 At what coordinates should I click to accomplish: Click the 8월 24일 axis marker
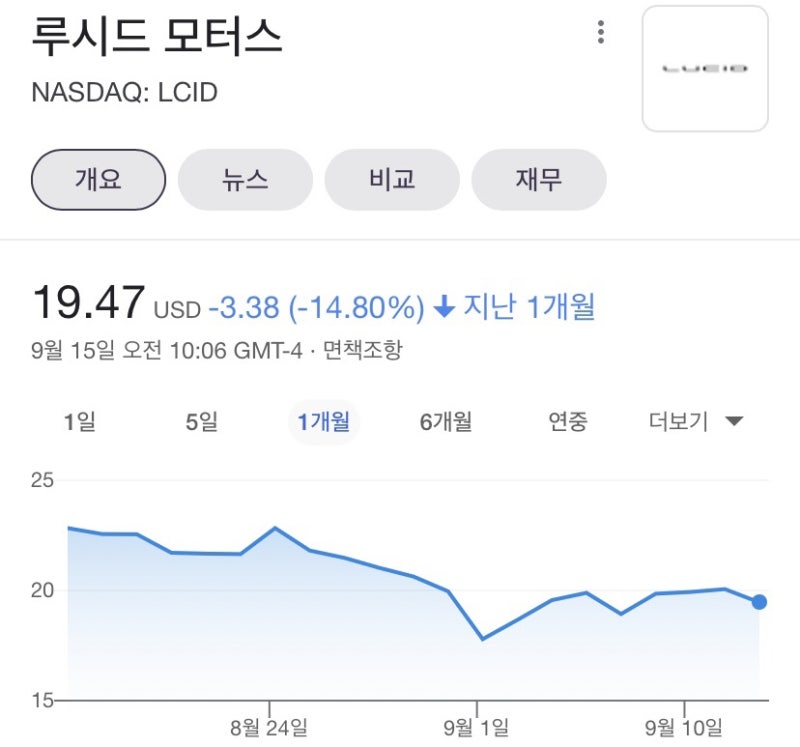coord(269,727)
